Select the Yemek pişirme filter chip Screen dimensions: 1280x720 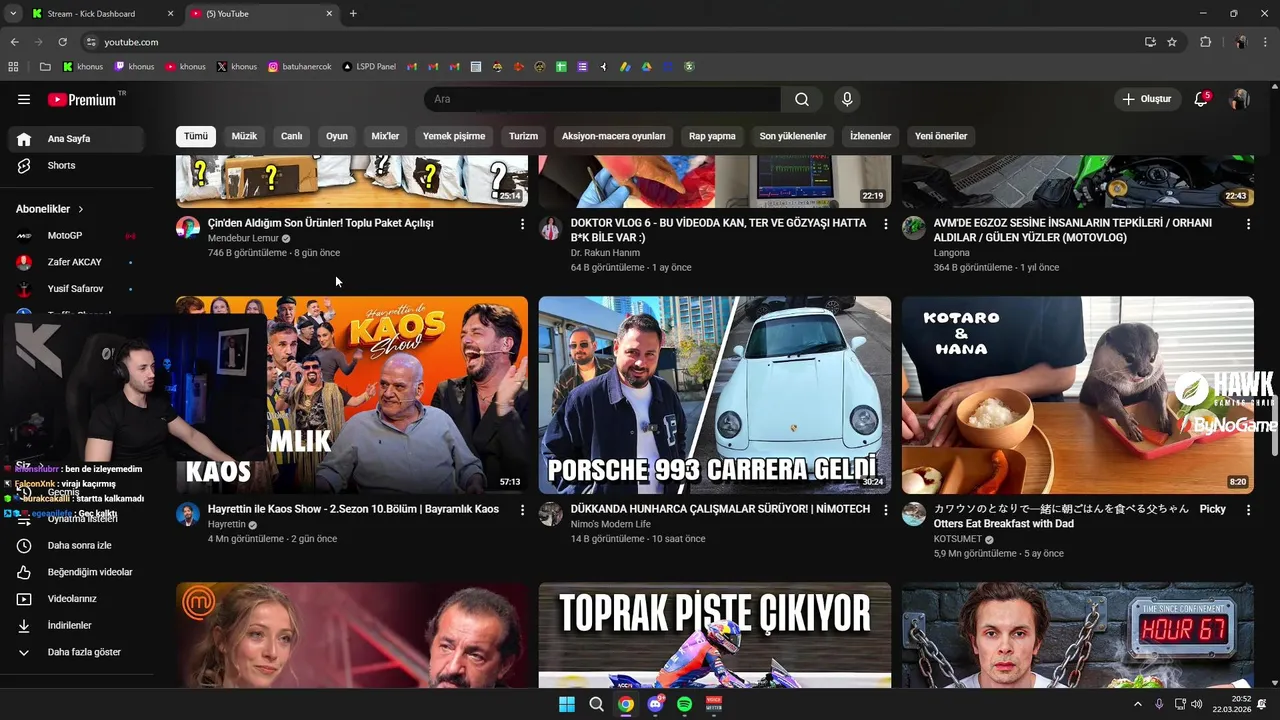click(x=454, y=136)
